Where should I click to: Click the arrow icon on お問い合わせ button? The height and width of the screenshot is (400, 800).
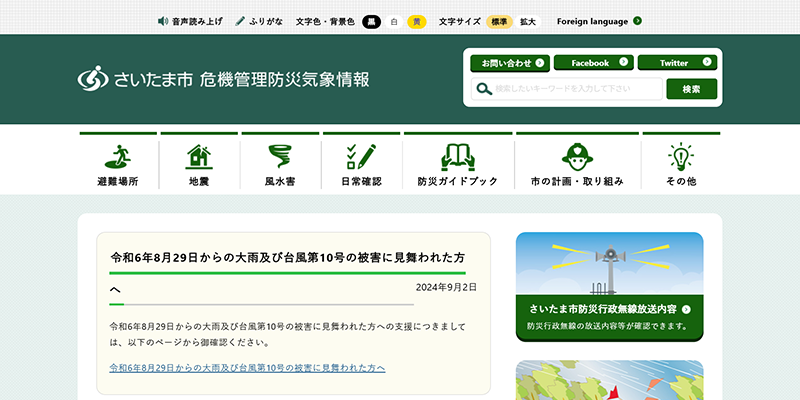[540, 63]
